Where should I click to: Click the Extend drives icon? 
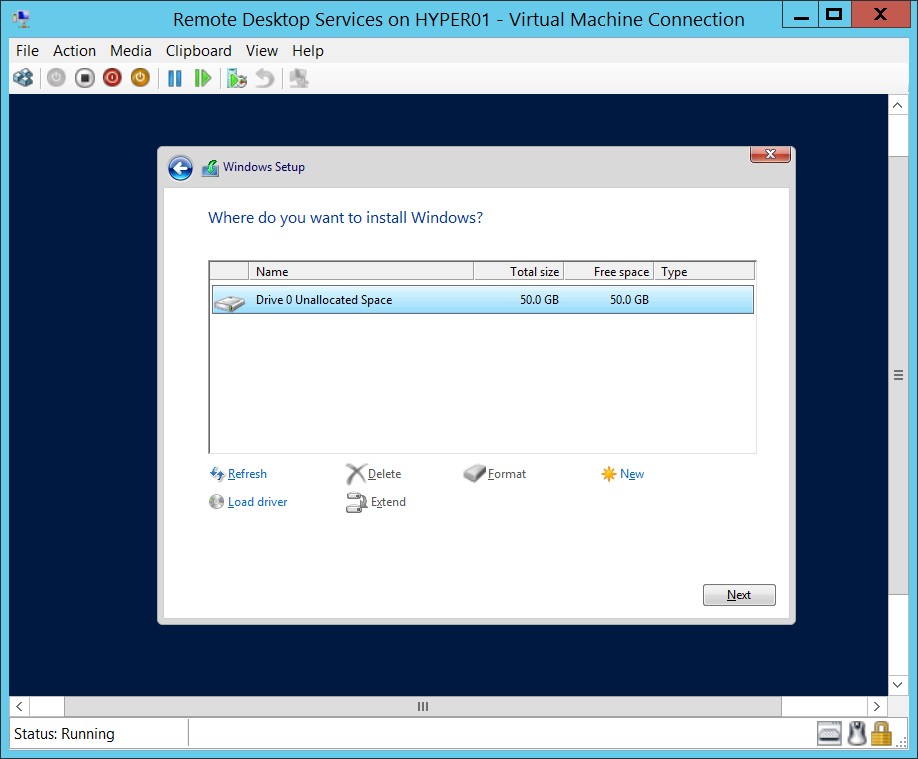click(x=356, y=502)
